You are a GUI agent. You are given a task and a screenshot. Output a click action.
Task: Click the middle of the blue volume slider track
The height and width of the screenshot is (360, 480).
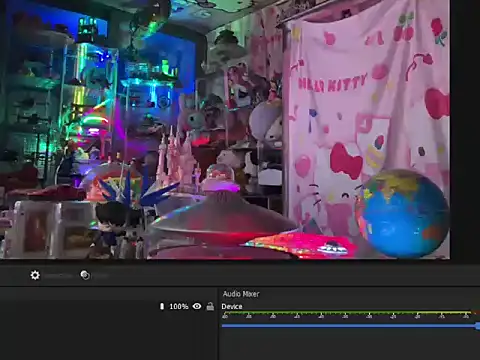pos(349,326)
